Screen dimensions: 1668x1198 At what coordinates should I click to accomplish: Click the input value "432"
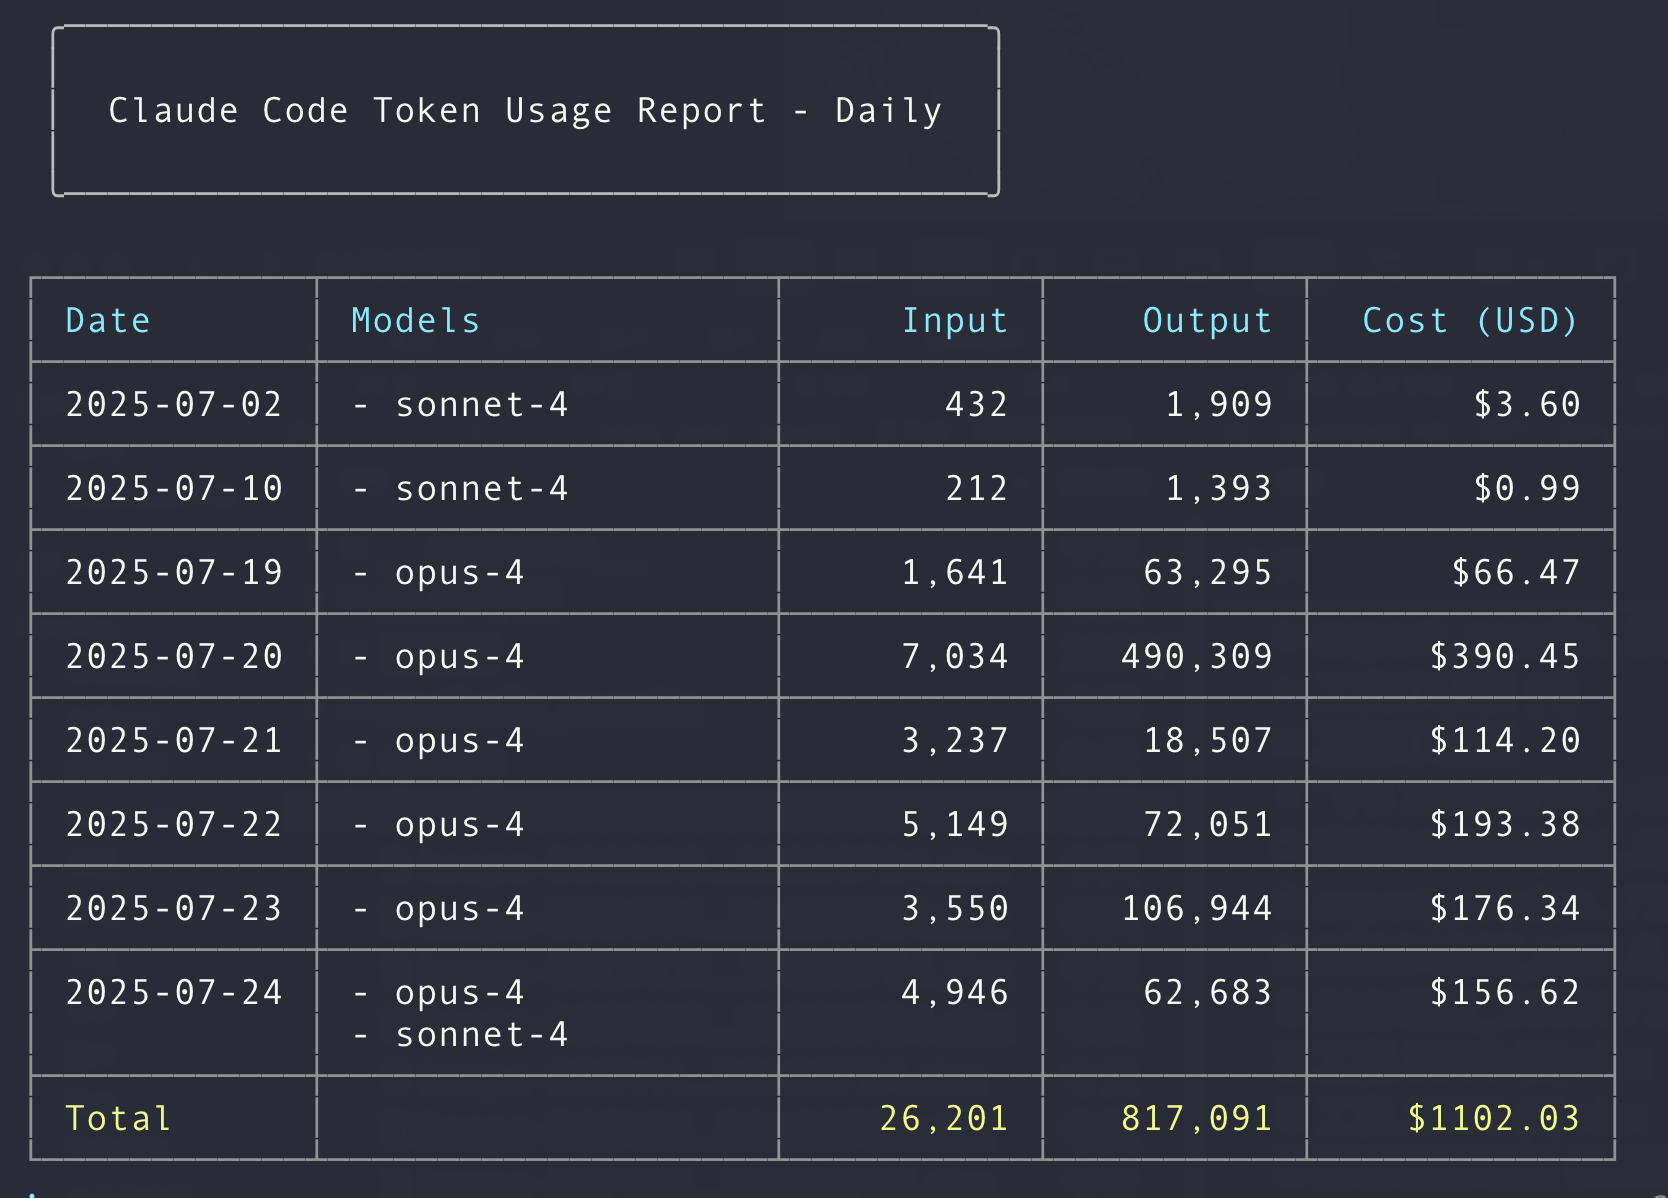pyautogui.click(x=977, y=404)
